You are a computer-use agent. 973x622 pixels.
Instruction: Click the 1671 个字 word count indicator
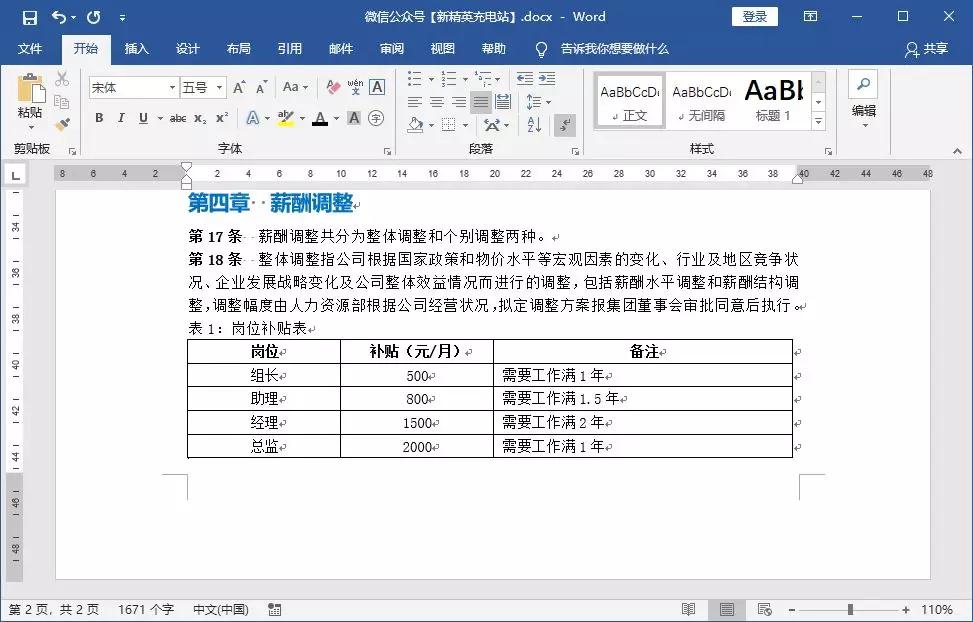point(146,608)
